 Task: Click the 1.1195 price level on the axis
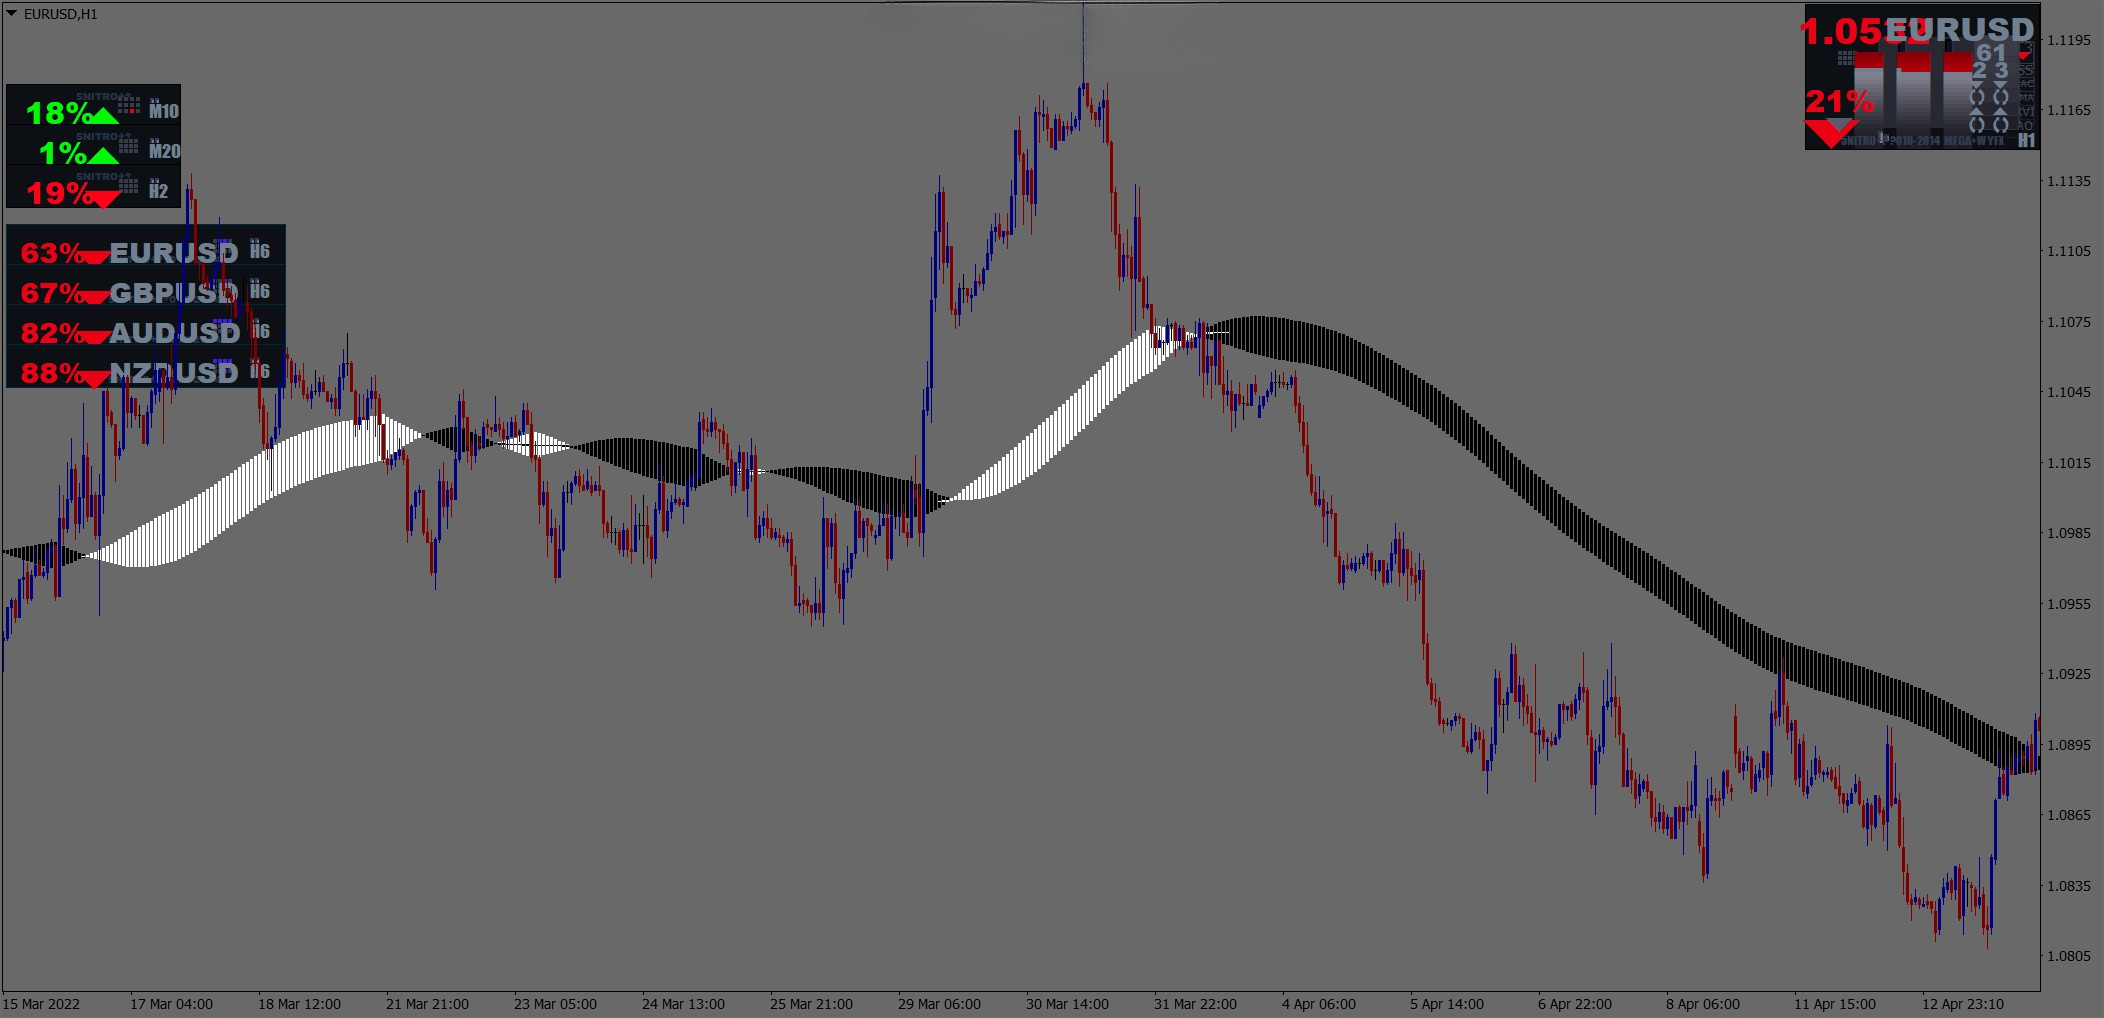point(2069,40)
